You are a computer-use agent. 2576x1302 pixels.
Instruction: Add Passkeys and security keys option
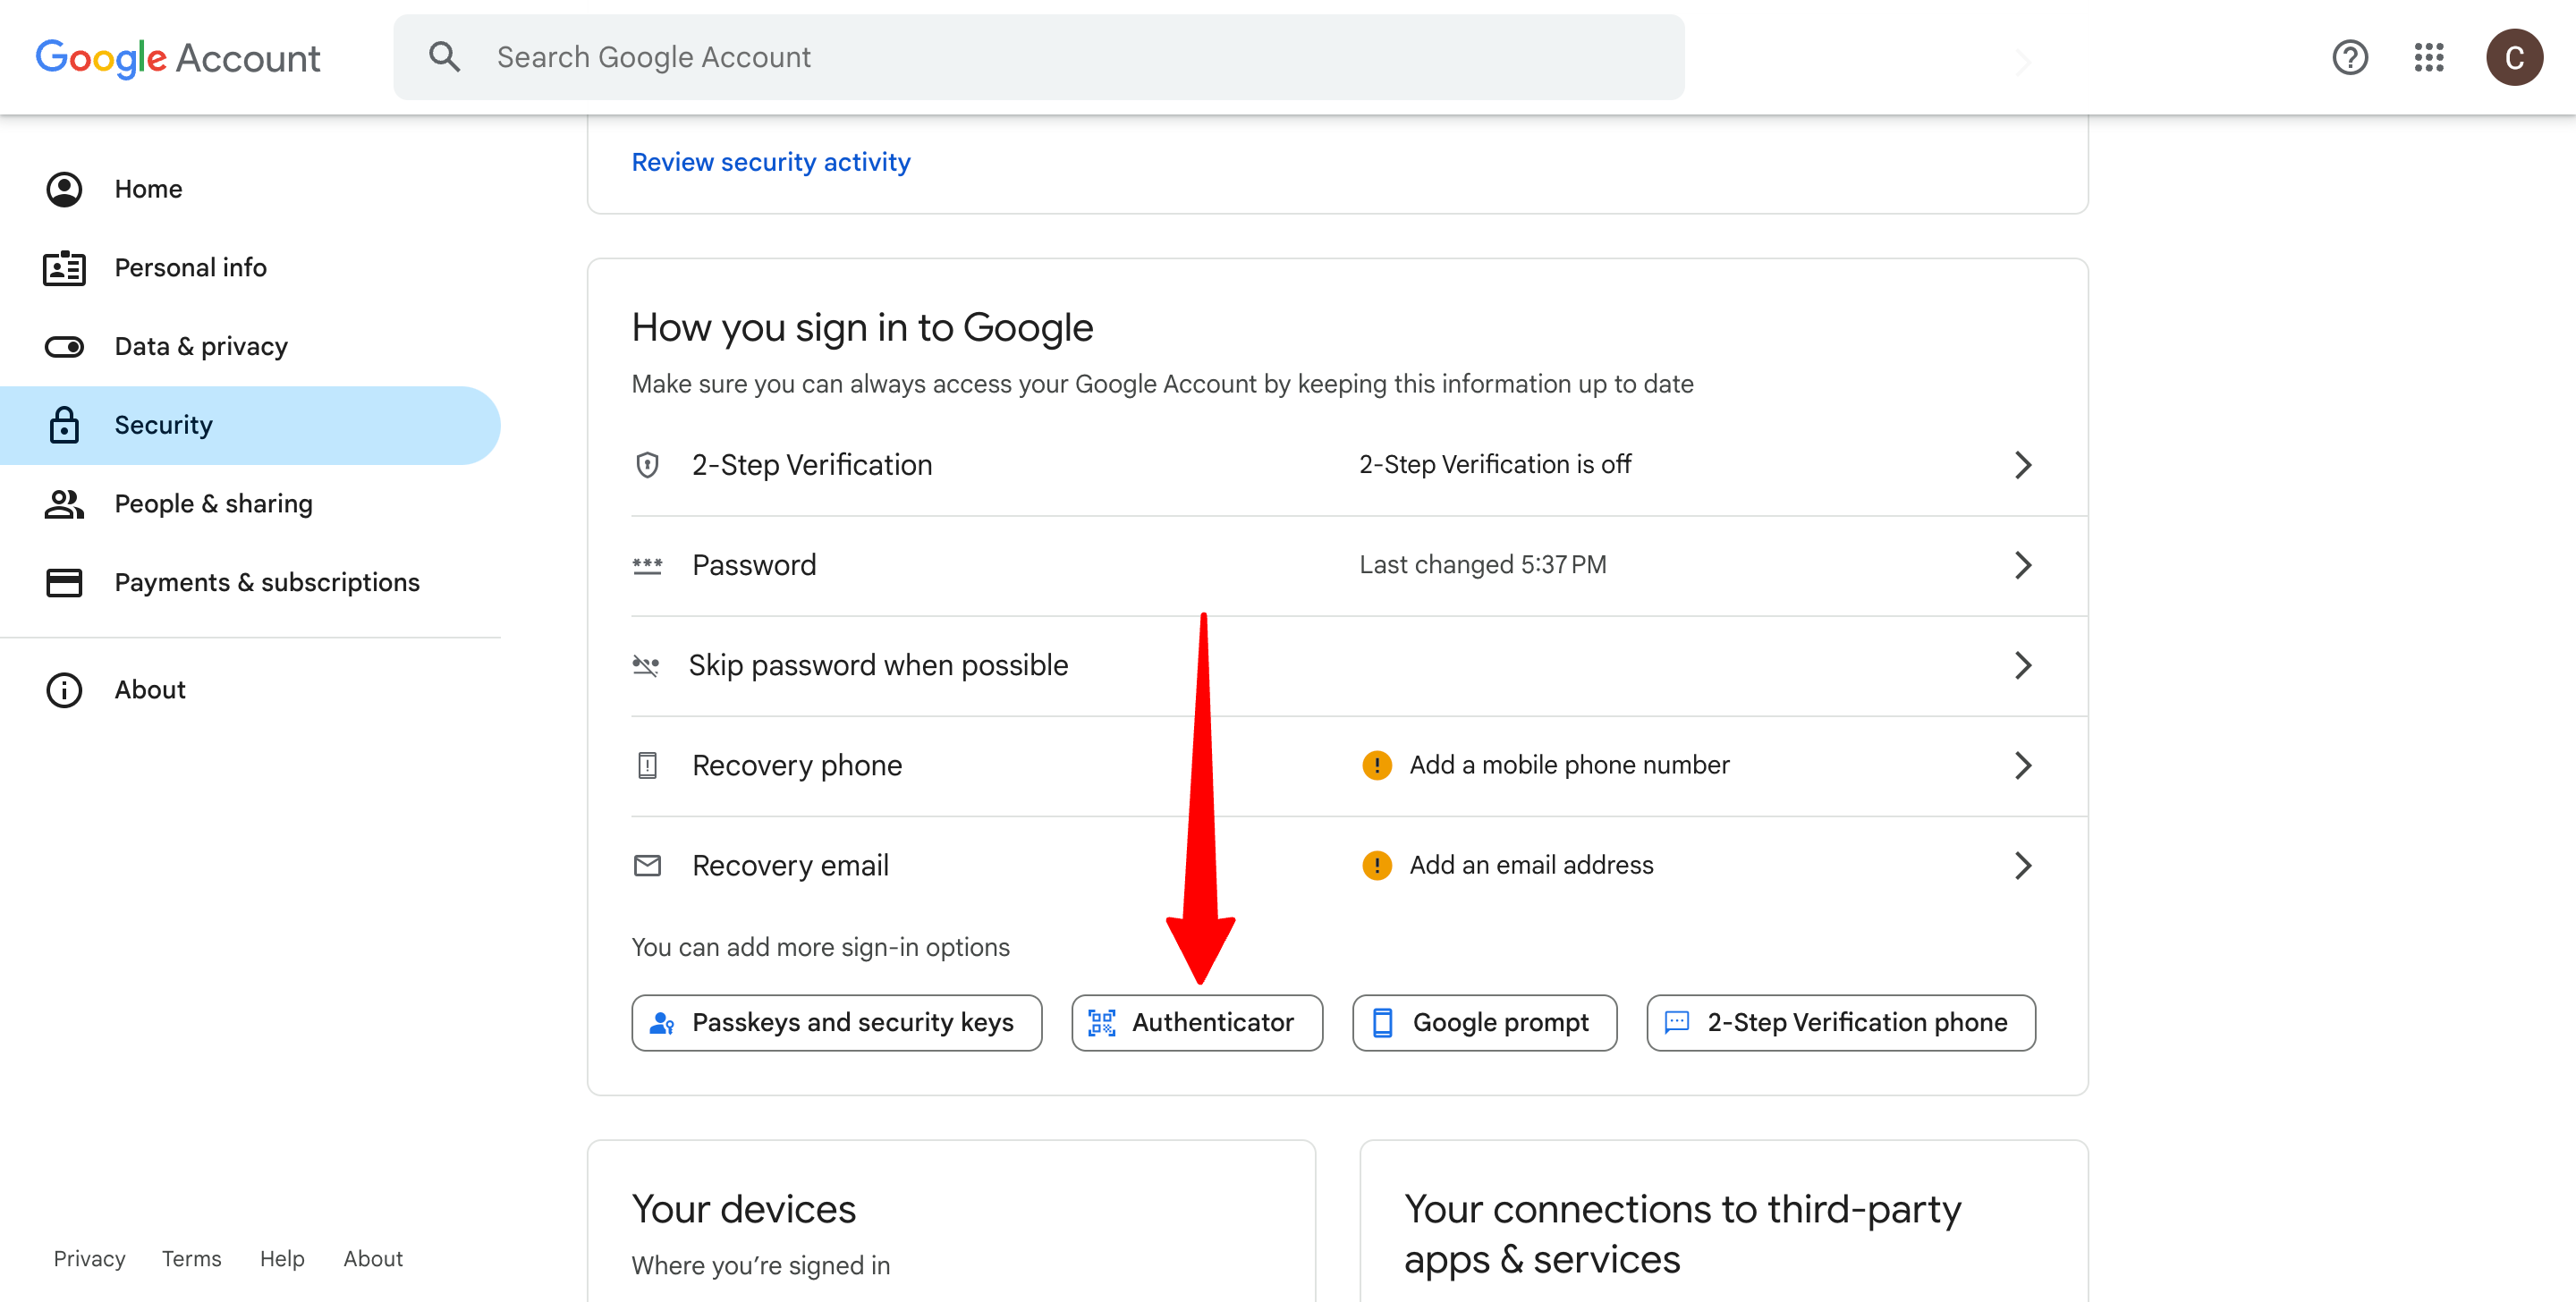point(837,1022)
